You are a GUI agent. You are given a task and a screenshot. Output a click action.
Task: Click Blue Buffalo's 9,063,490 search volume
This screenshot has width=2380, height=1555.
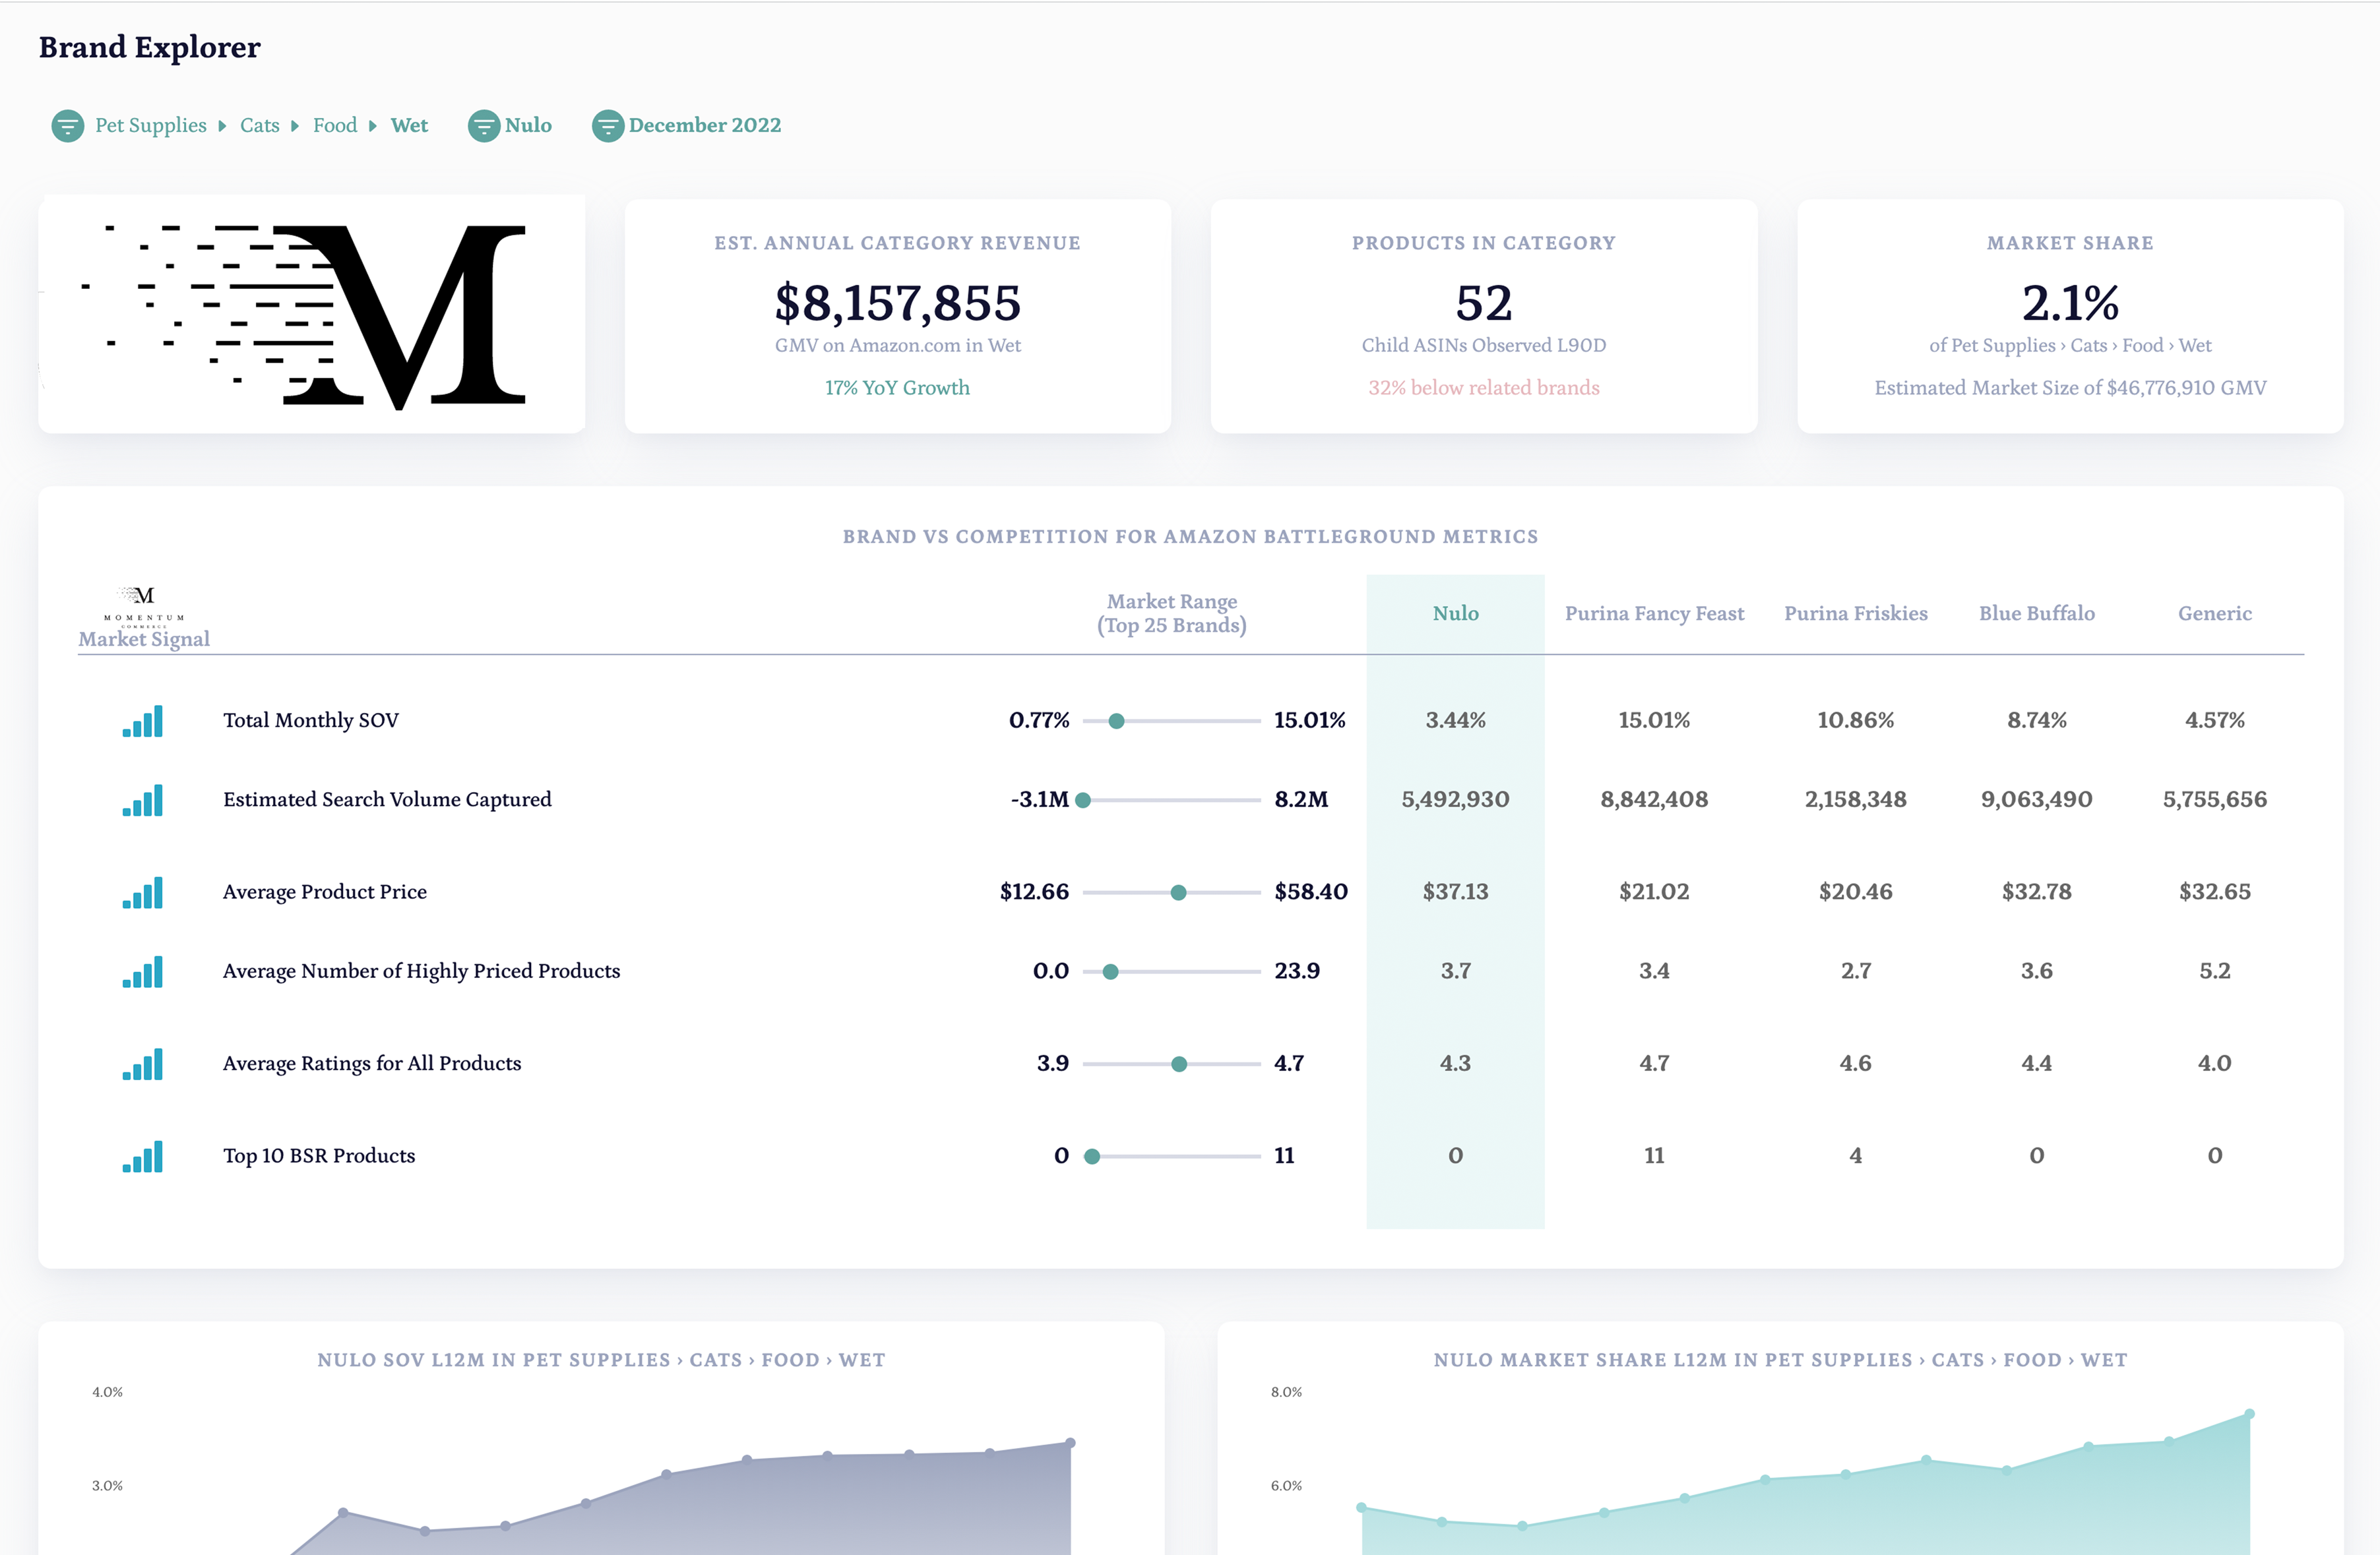pyautogui.click(x=2037, y=799)
